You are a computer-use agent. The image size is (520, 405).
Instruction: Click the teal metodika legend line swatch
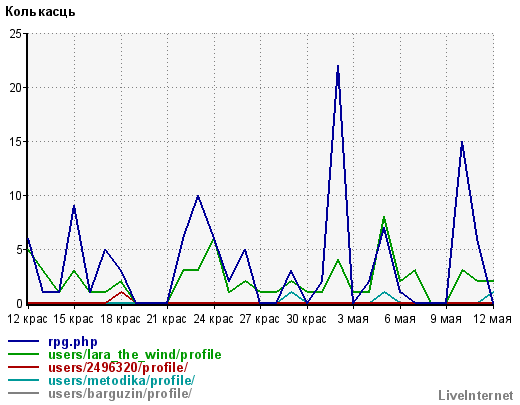click(23, 380)
